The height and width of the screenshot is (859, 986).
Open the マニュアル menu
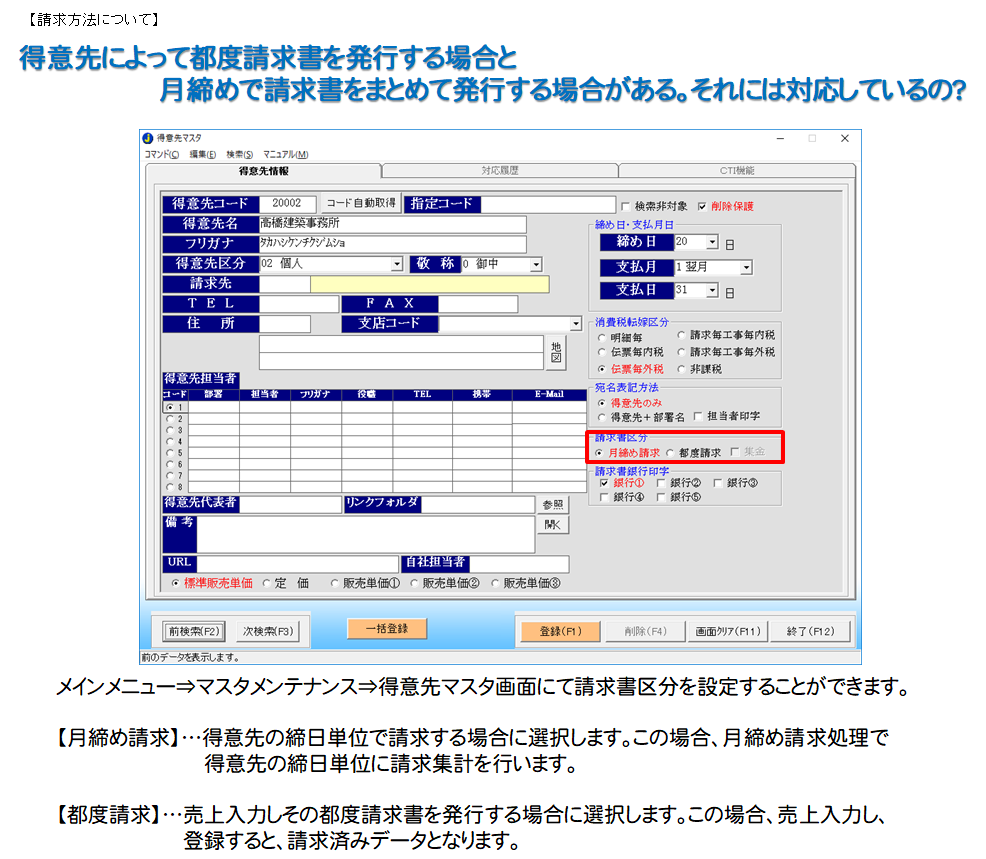[285, 154]
